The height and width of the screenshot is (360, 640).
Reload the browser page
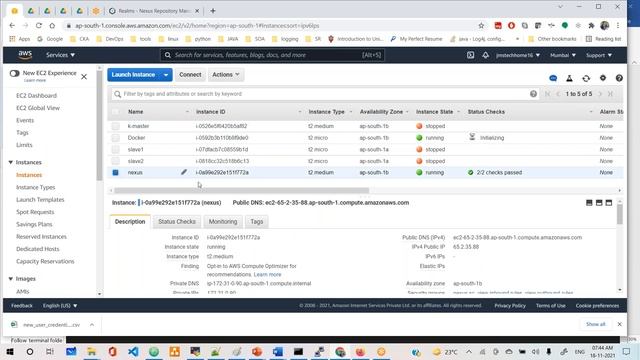39,25
